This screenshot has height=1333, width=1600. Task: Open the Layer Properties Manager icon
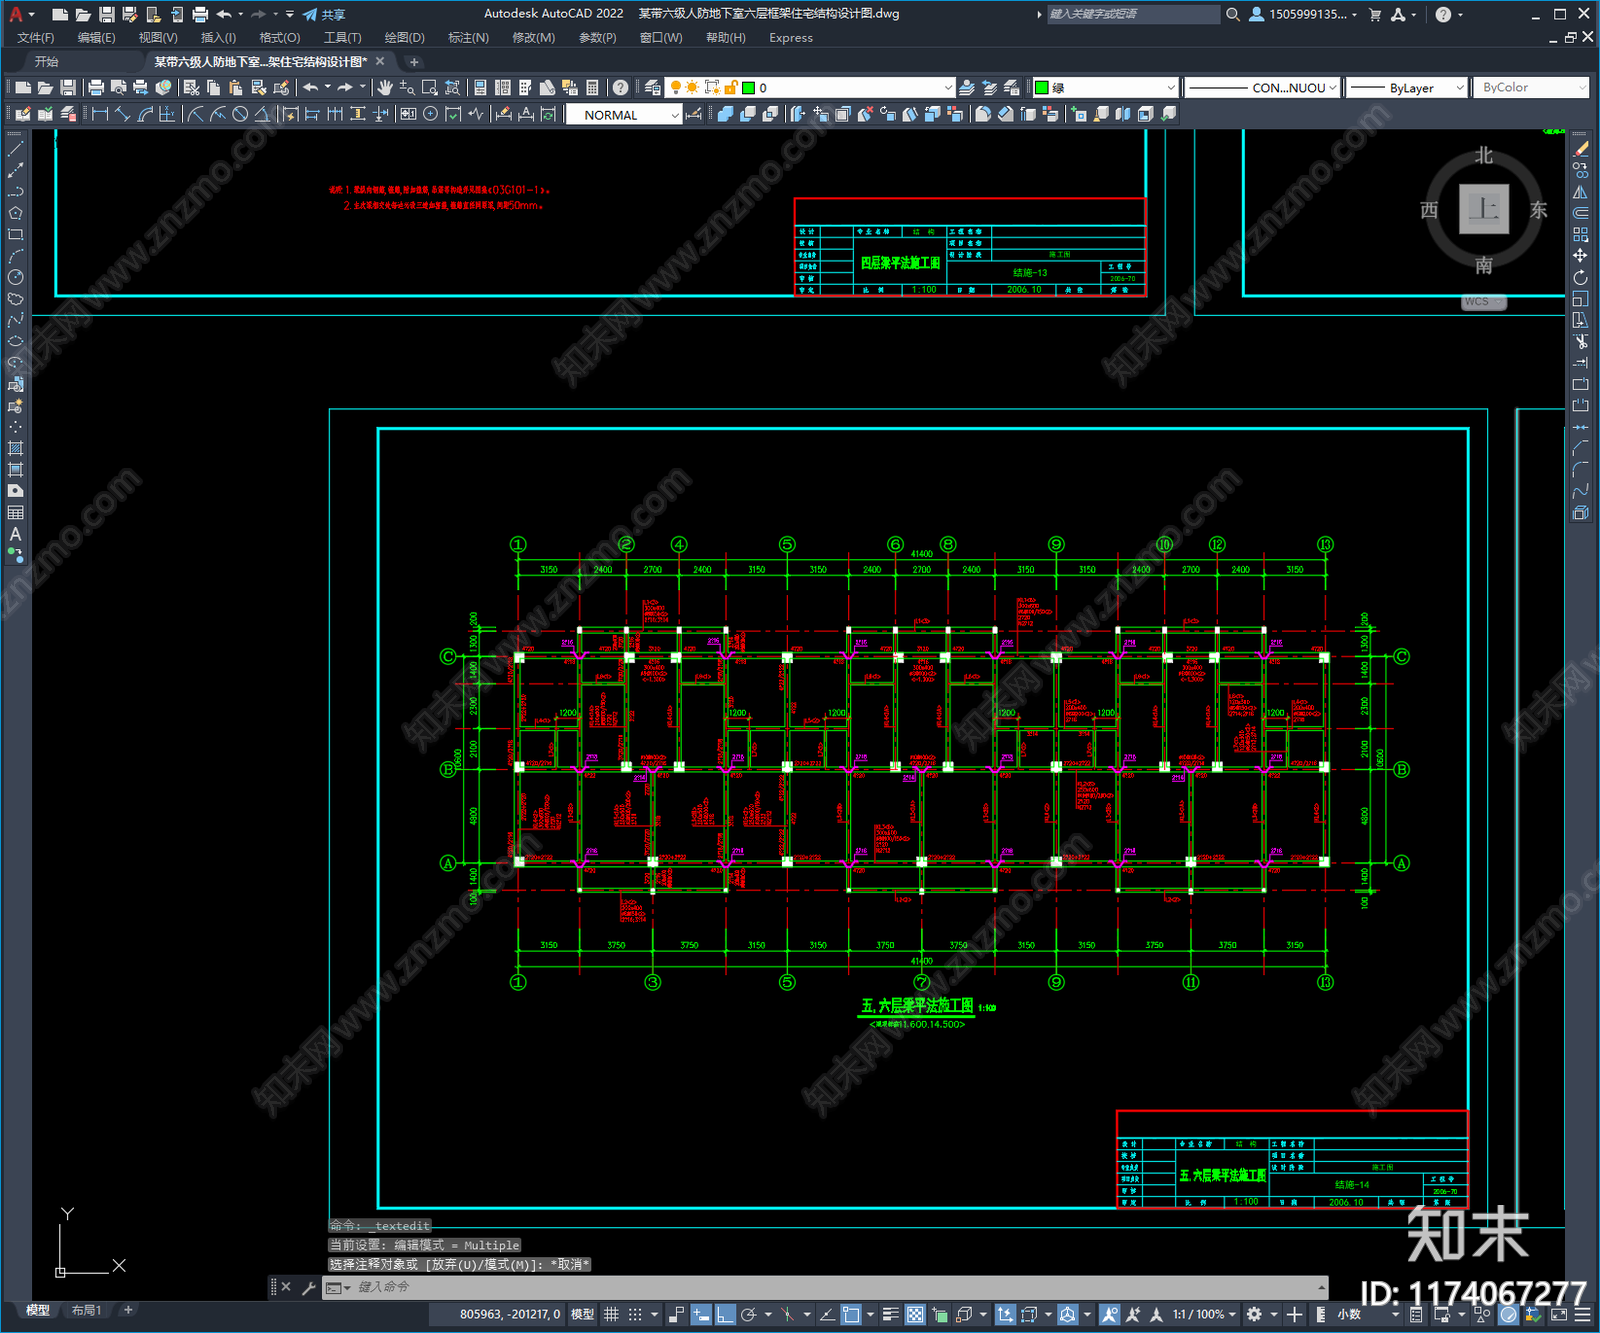pos(652,88)
